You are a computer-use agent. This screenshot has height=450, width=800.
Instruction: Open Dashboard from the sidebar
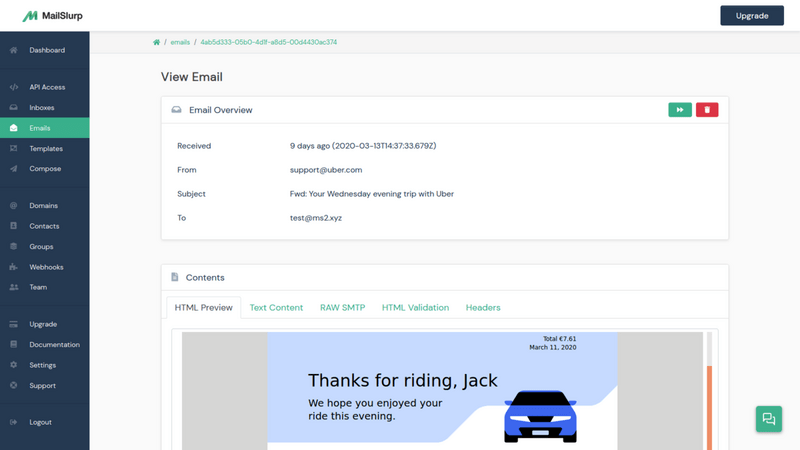46,50
